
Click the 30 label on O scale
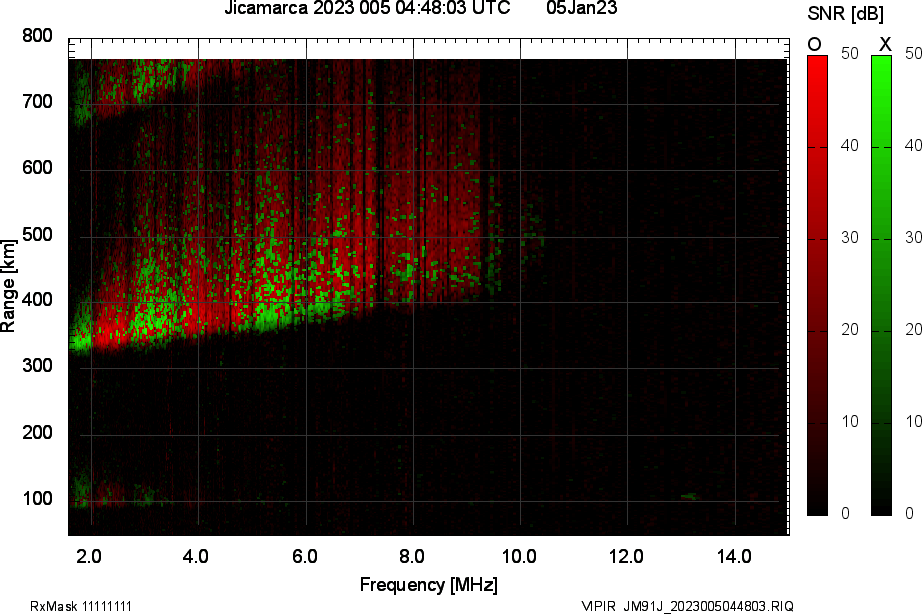pos(850,238)
